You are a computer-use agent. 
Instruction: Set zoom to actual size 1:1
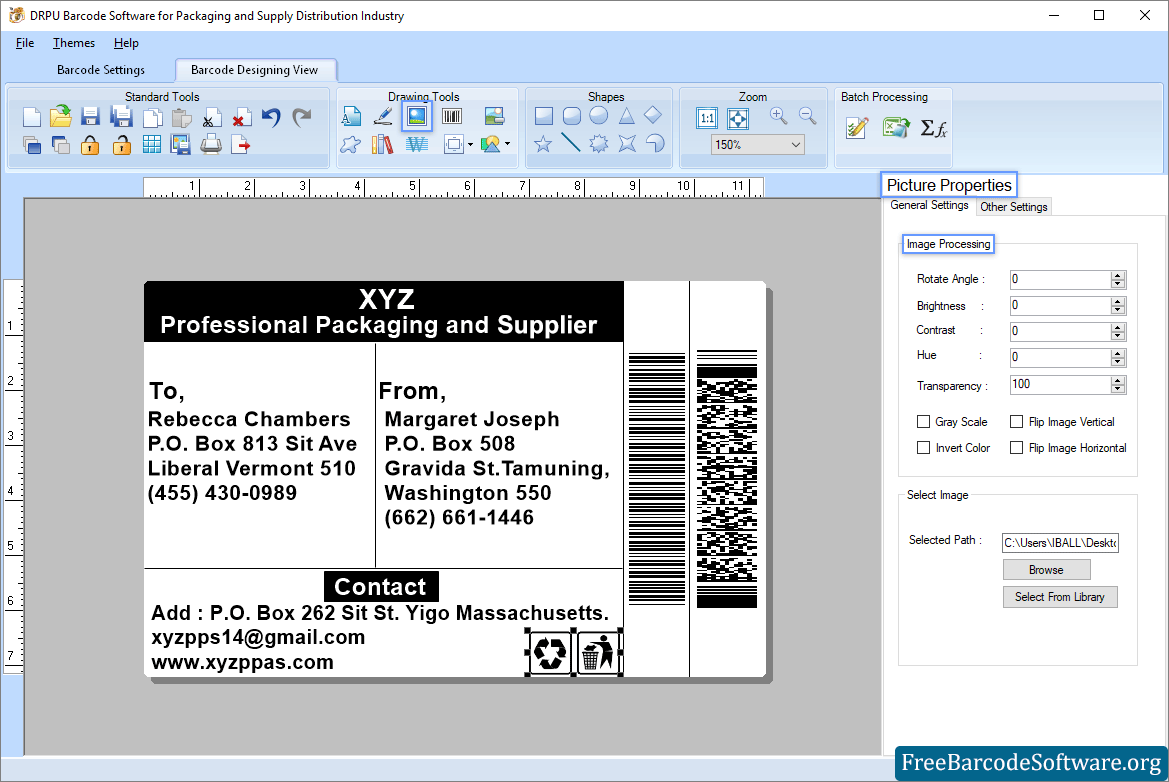click(707, 118)
